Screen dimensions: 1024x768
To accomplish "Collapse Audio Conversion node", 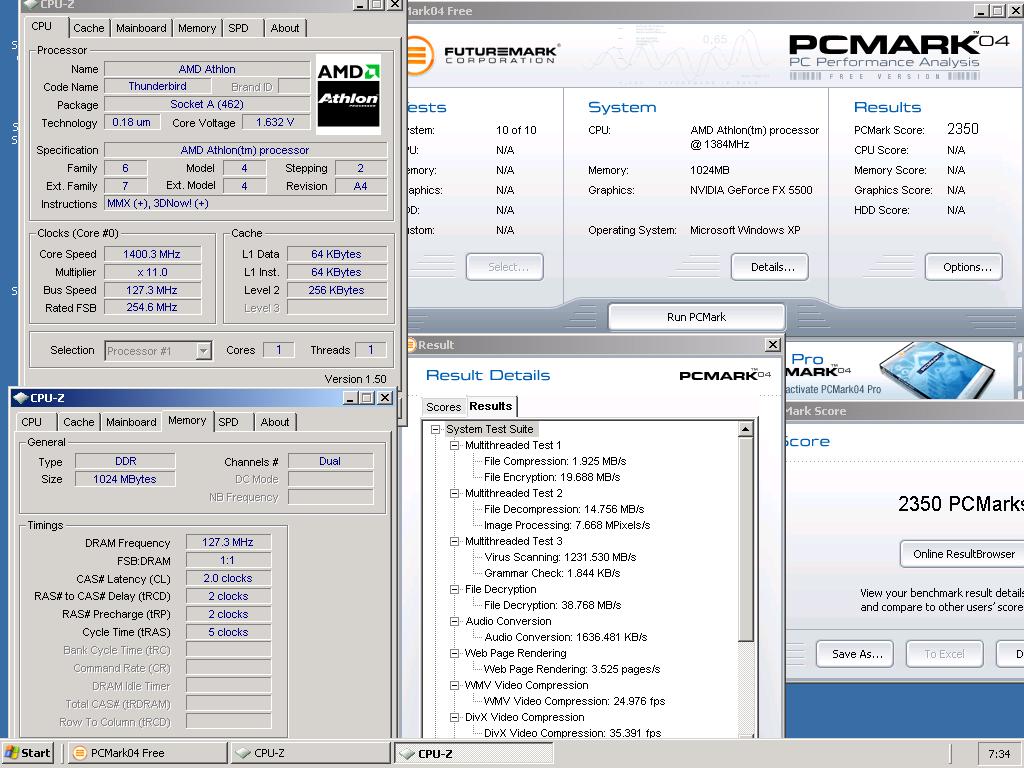I will 455,621.
